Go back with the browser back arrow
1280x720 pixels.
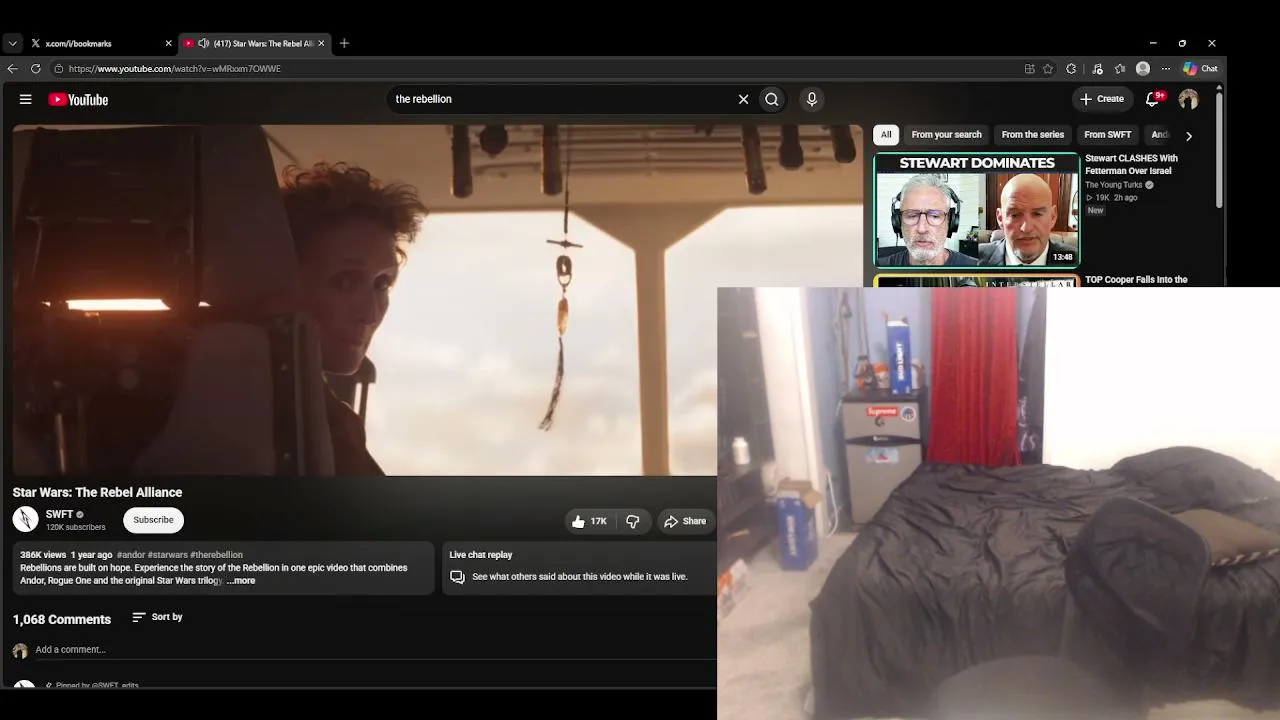(x=12, y=69)
